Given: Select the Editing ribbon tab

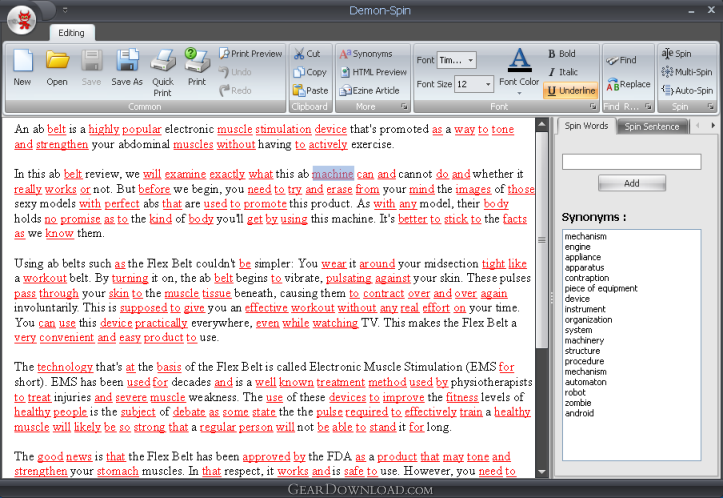Looking at the screenshot, I should (x=71, y=33).
